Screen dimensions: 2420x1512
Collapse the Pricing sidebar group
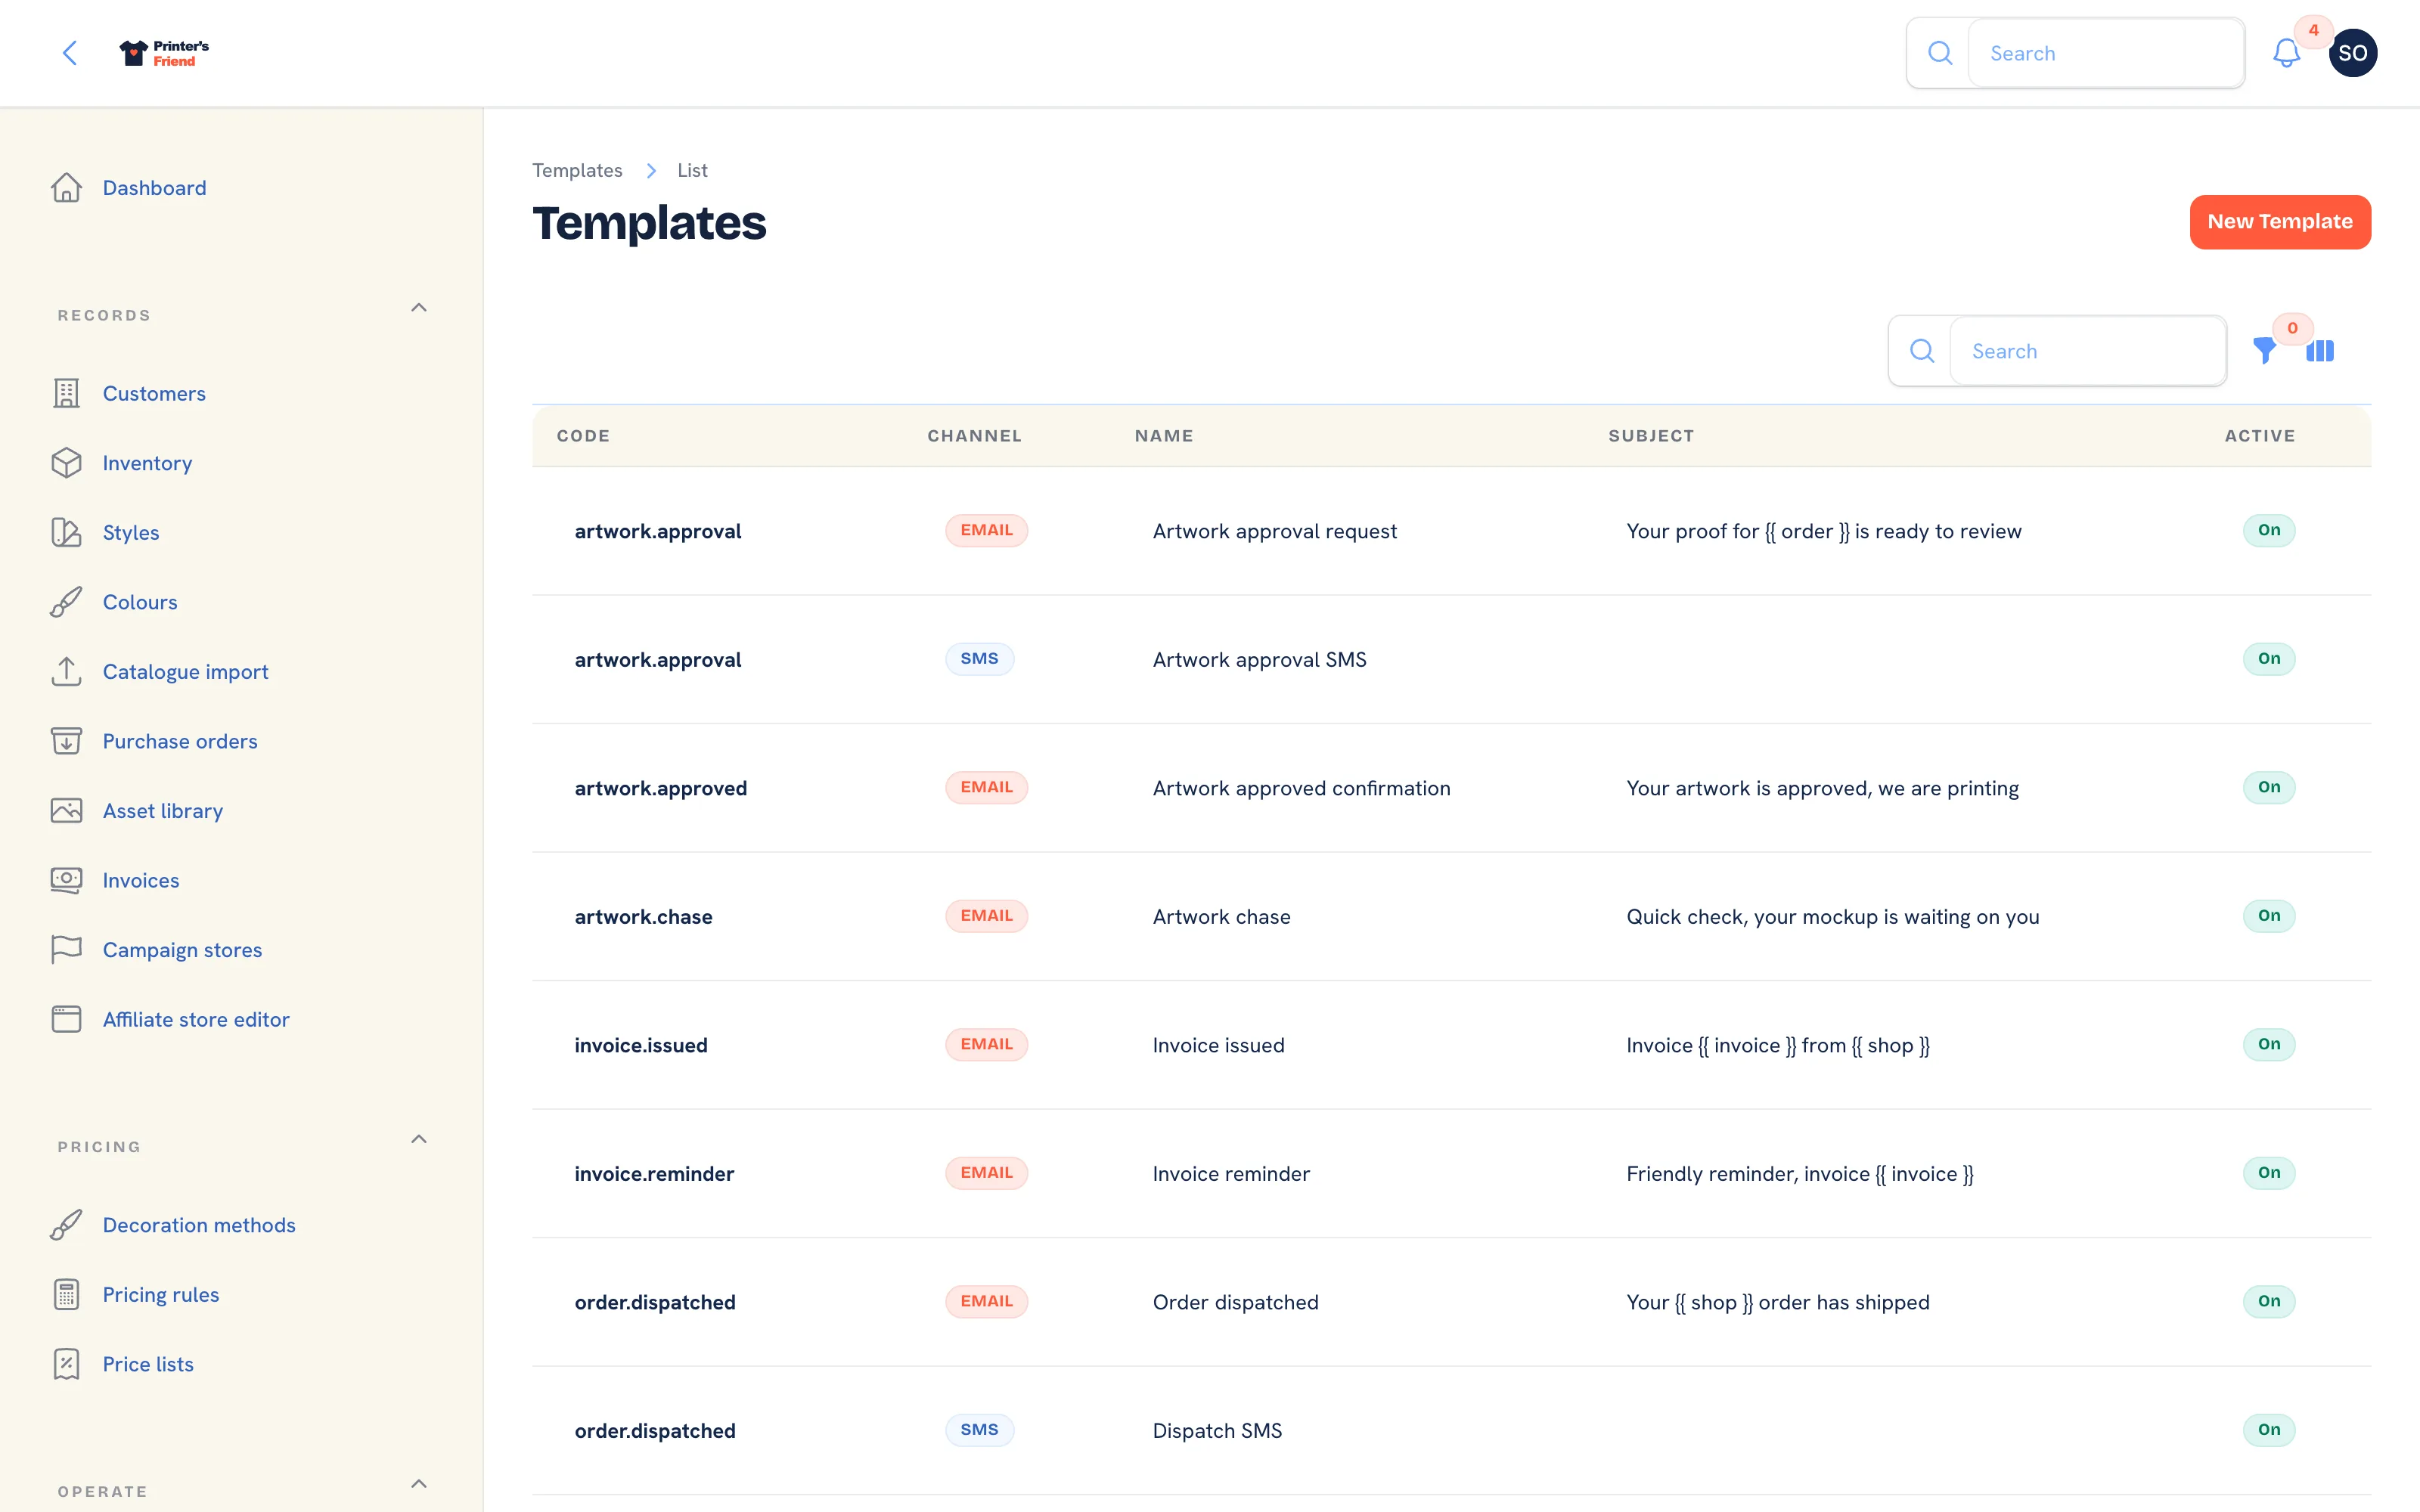tap(419, 1139)
